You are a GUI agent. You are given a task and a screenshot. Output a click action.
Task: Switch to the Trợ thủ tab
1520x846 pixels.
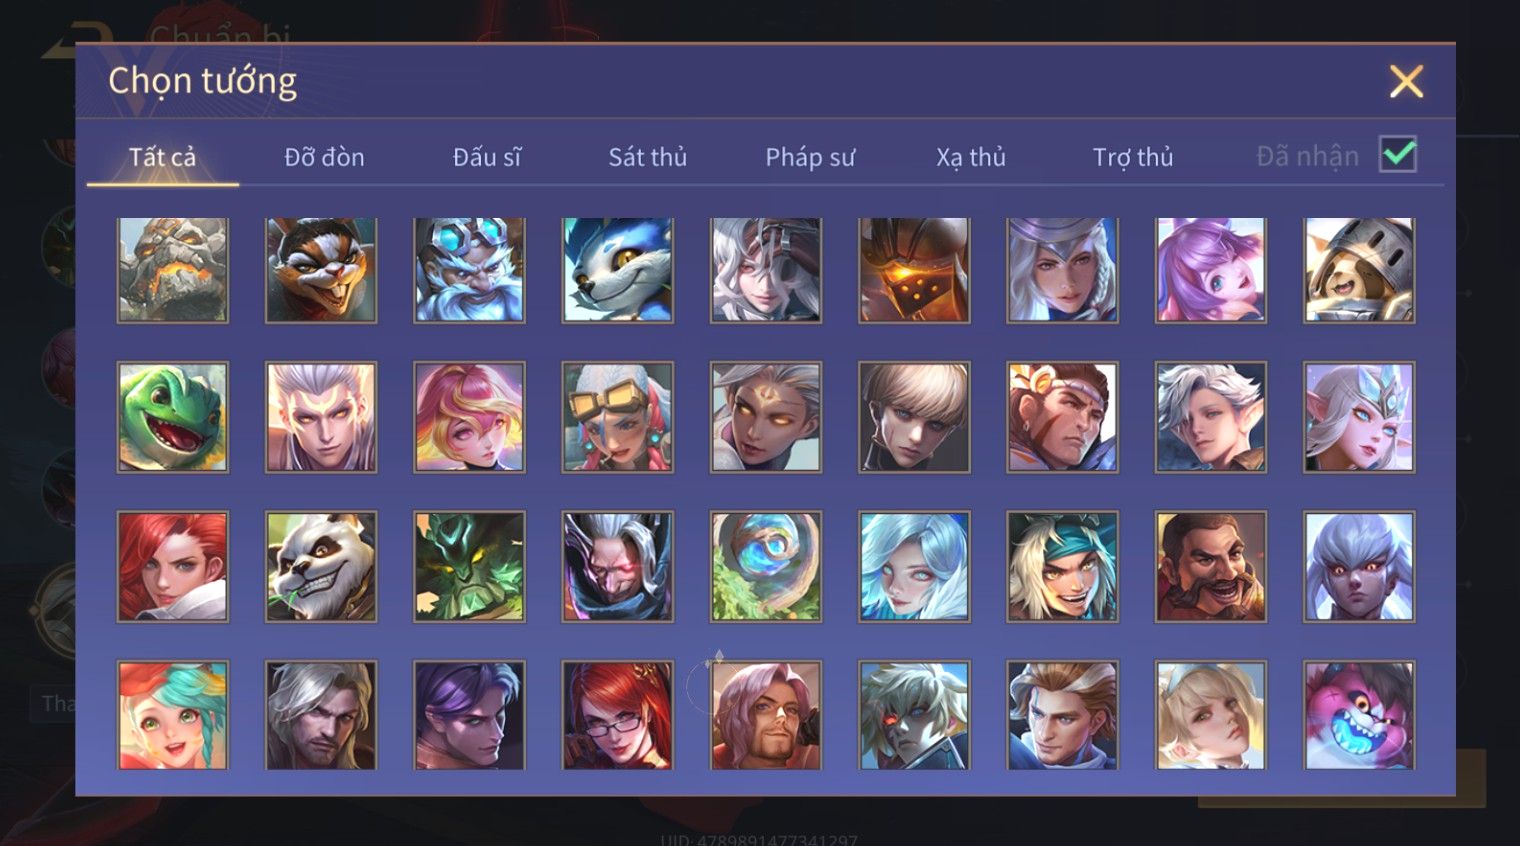tap(1133, 157)
